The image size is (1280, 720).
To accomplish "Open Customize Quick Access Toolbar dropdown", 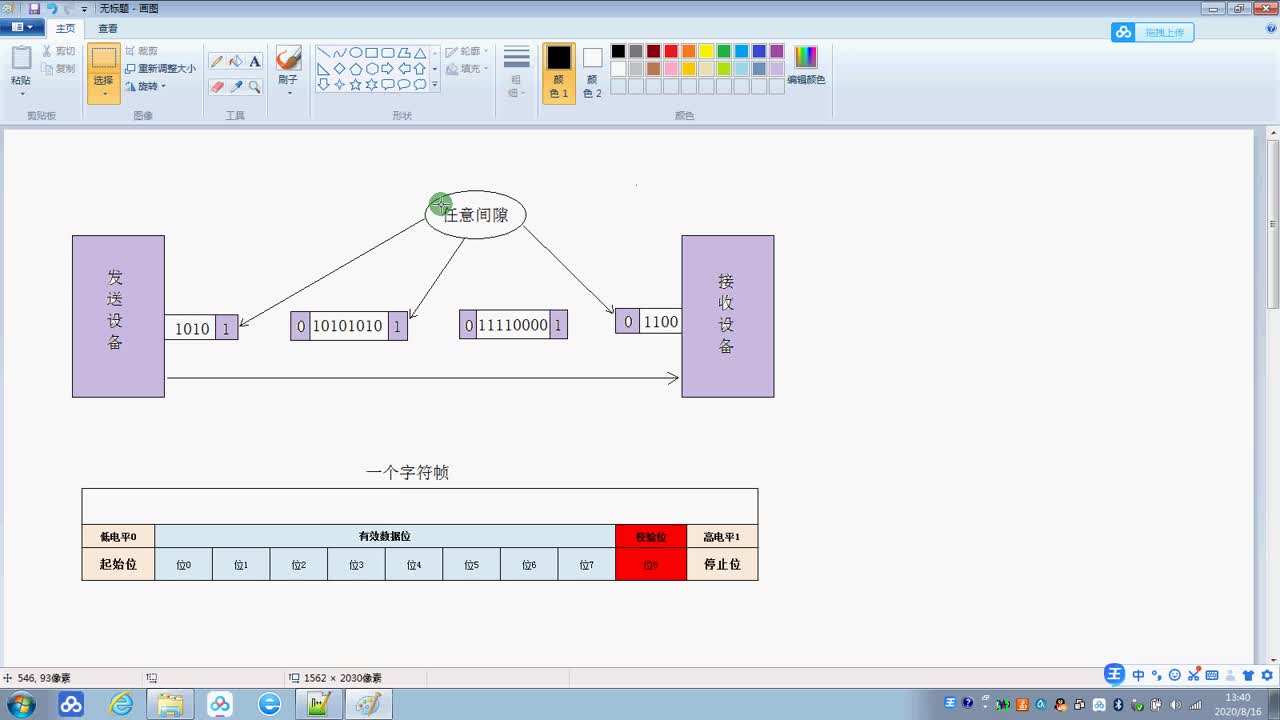I will [84, 9].
